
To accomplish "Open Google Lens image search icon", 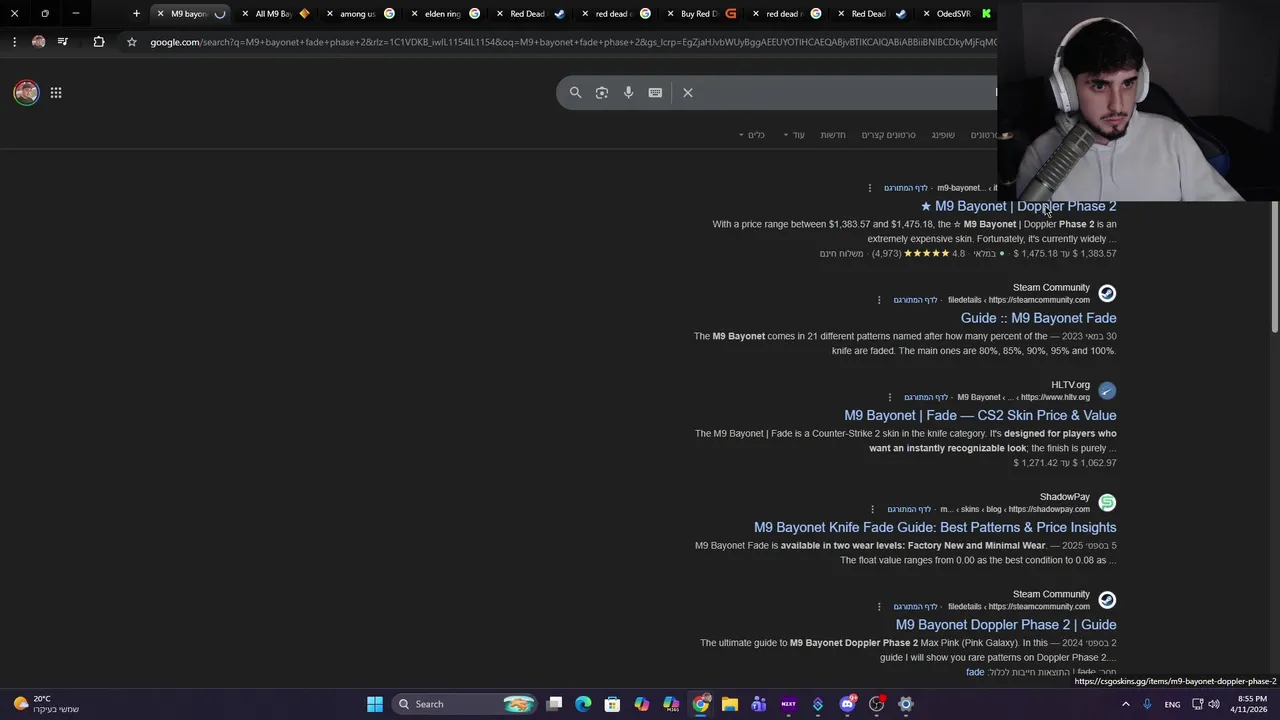I will click(x=602, y=92).
